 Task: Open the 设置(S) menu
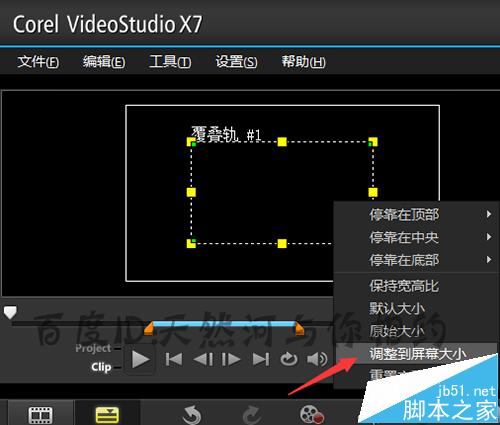(x=236, y=62)
